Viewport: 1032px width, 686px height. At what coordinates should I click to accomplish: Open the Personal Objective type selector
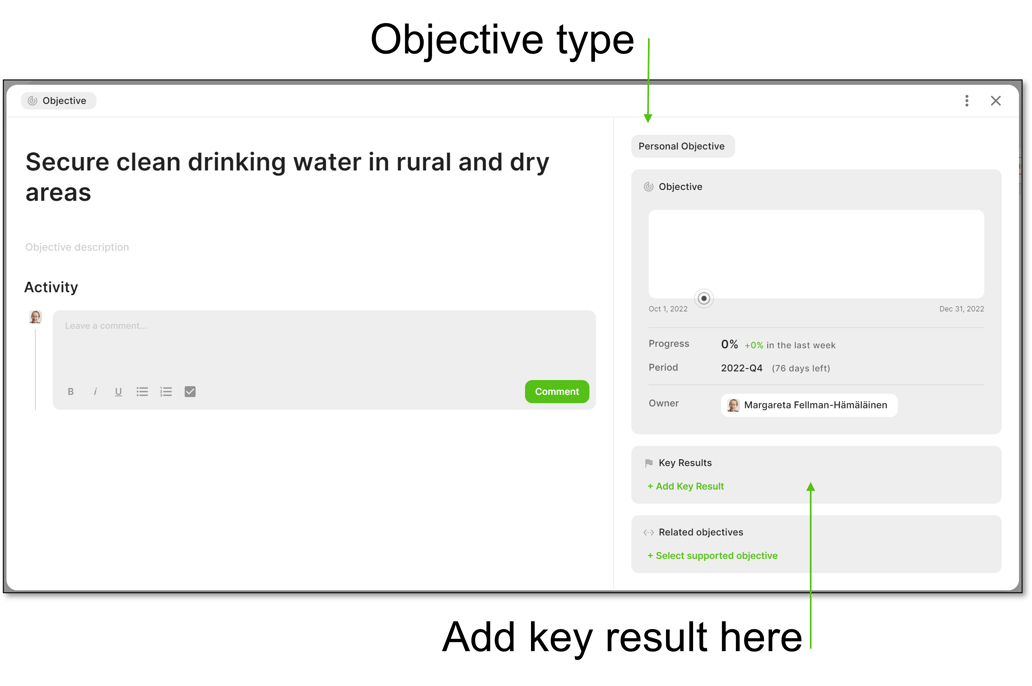(x=682, y=147)
